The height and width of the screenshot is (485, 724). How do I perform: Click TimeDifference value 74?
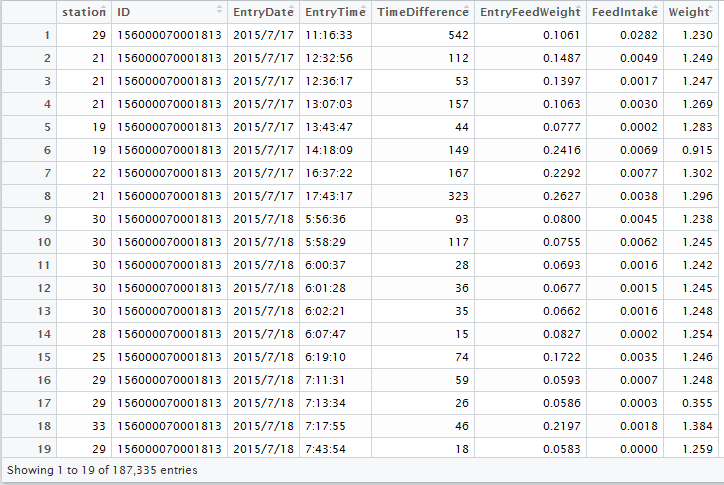[x=462, y=357]
